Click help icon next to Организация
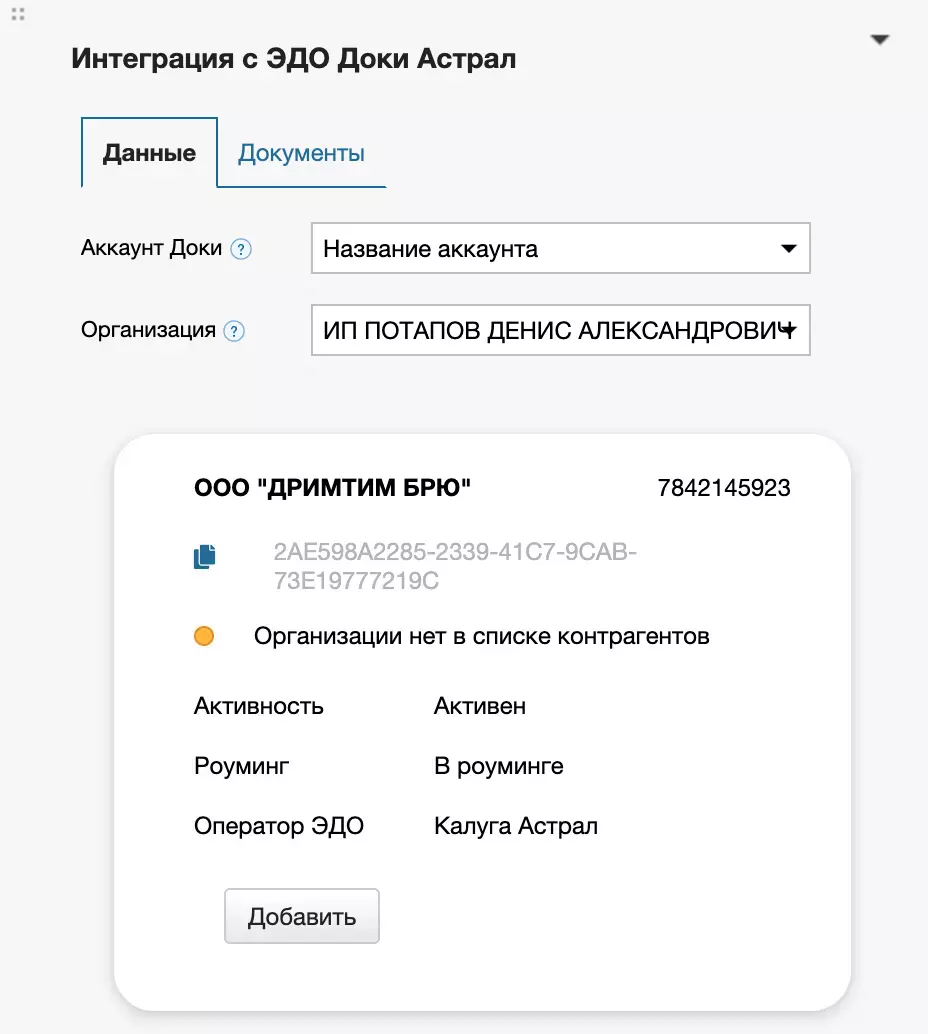 coord(234,331)
